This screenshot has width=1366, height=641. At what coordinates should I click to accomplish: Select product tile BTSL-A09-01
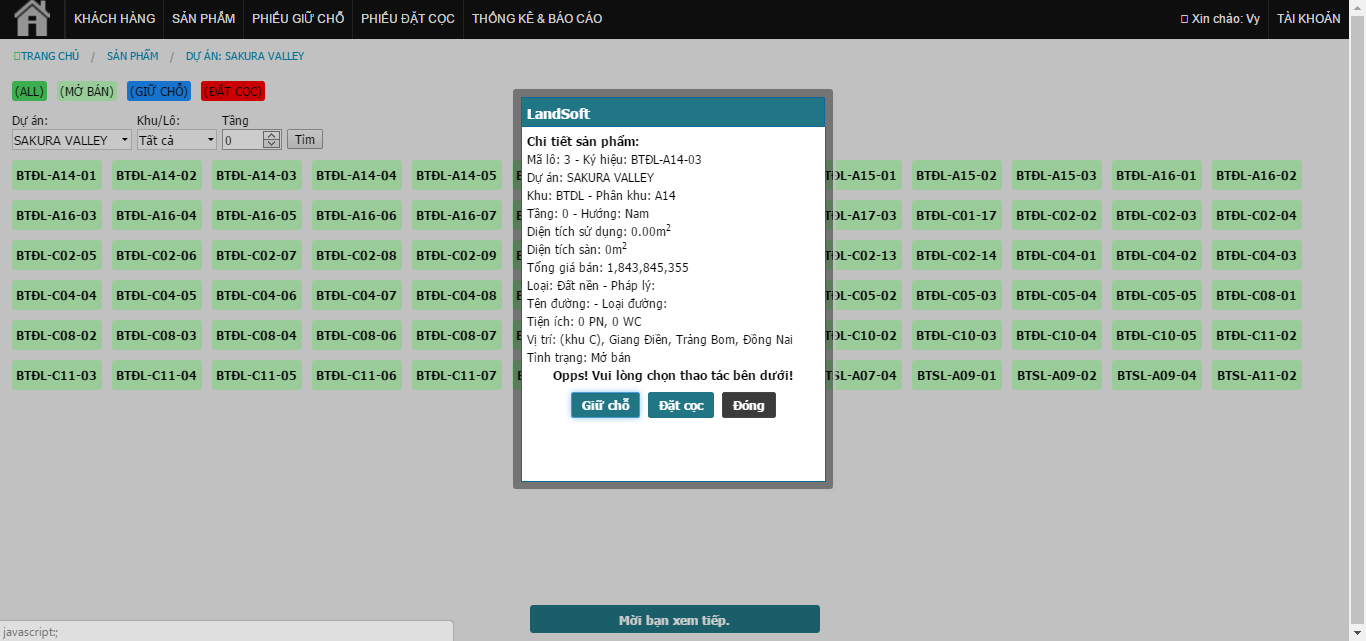click(x=957, y=376)
